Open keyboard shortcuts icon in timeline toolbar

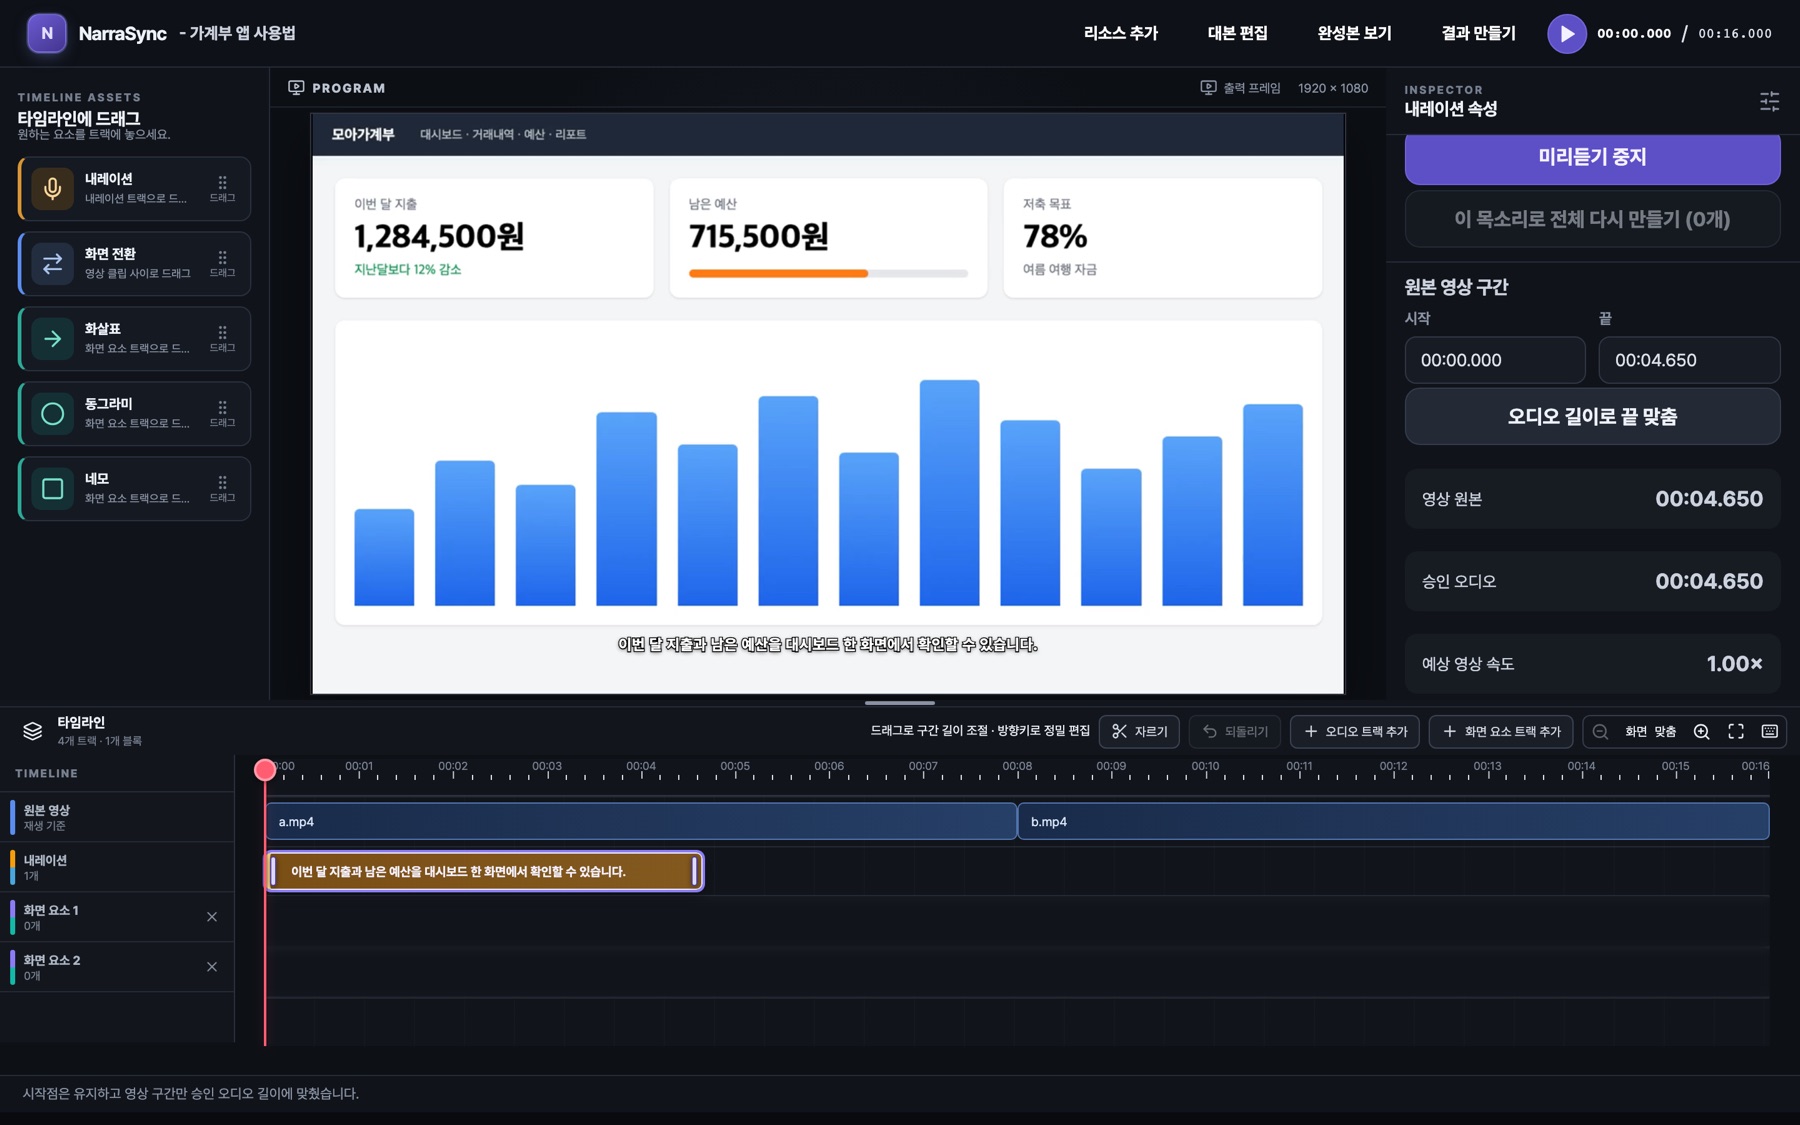pyautogui.click(x=1769, y=732)
